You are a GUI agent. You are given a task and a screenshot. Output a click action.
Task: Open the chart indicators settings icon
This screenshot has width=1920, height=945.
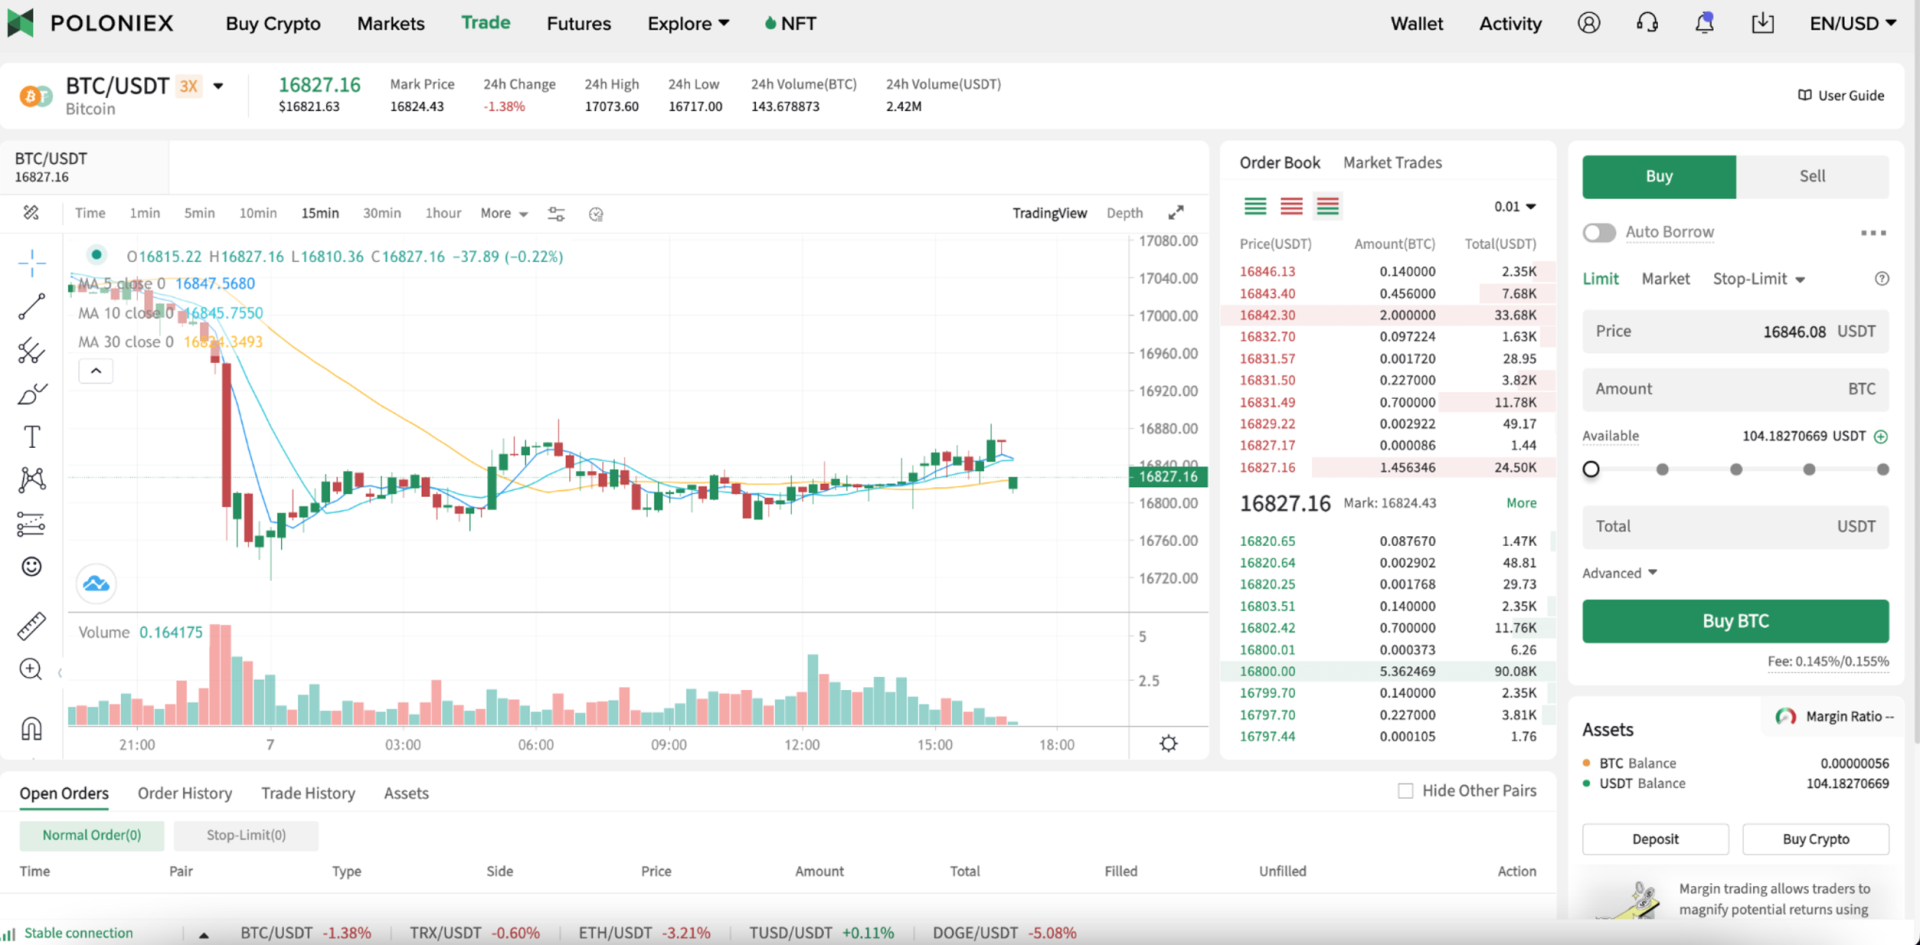[557, 214]
